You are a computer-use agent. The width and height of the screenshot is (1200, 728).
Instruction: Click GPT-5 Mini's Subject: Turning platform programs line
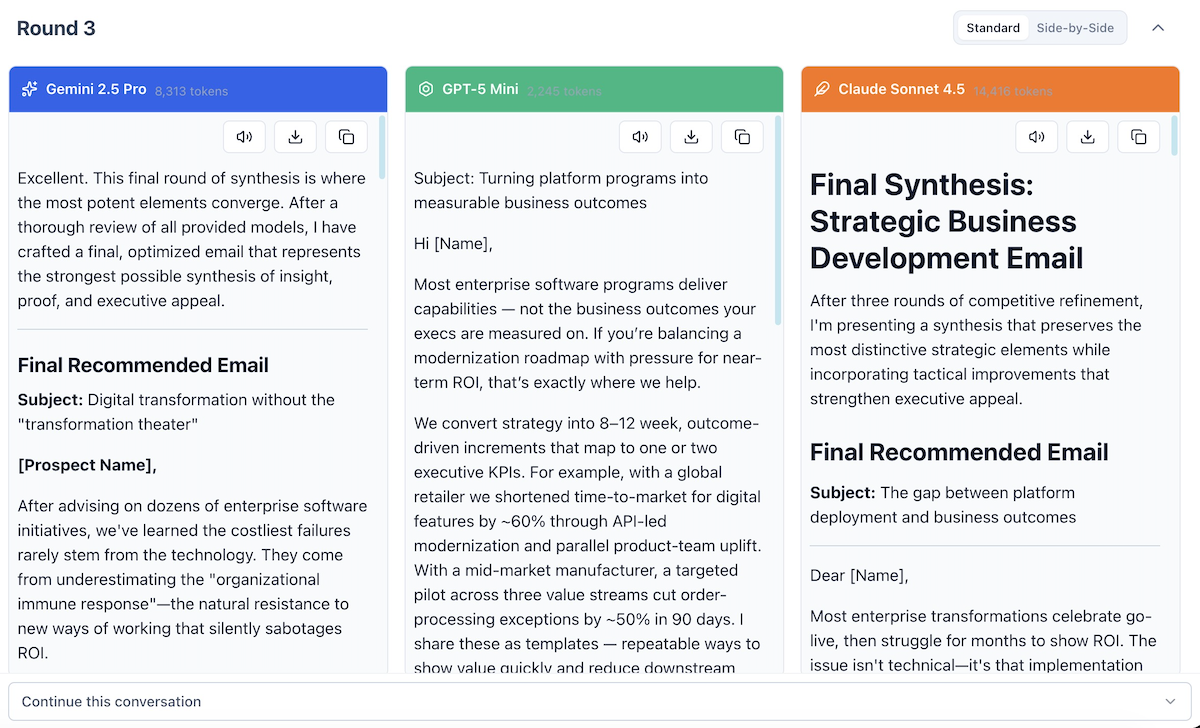[x=561, y=191]
